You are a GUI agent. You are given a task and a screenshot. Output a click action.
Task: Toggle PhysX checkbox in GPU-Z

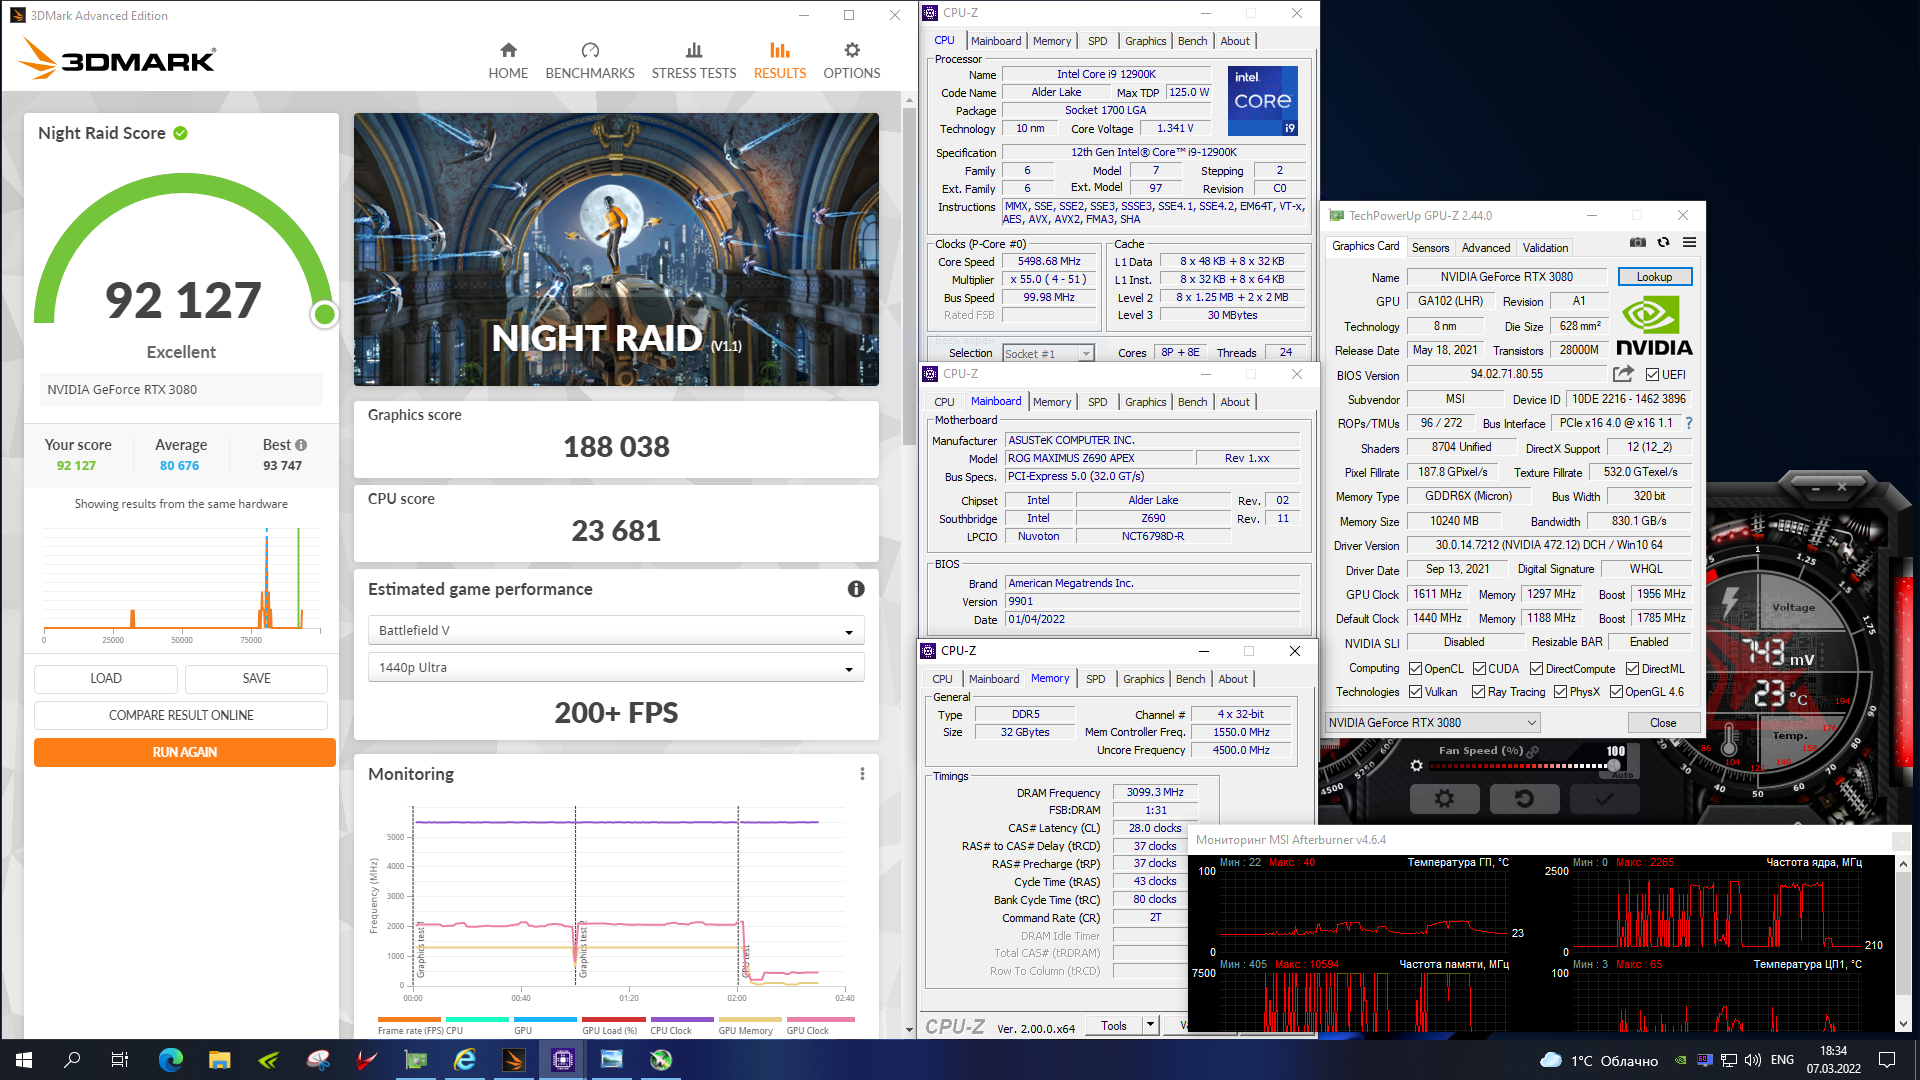[x=1560, y=692]
